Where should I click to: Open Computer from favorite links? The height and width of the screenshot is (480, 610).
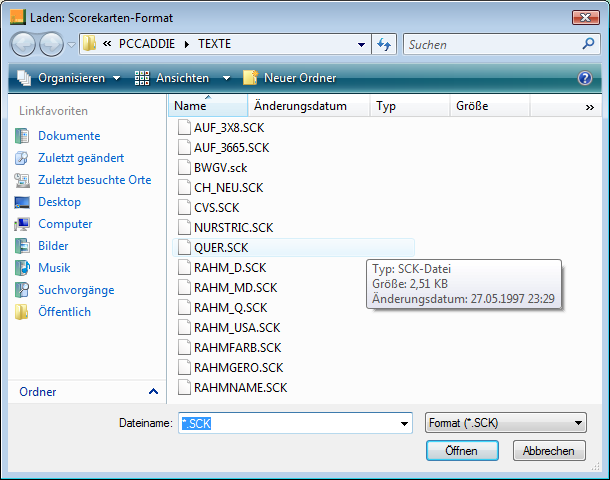point(65,224)
